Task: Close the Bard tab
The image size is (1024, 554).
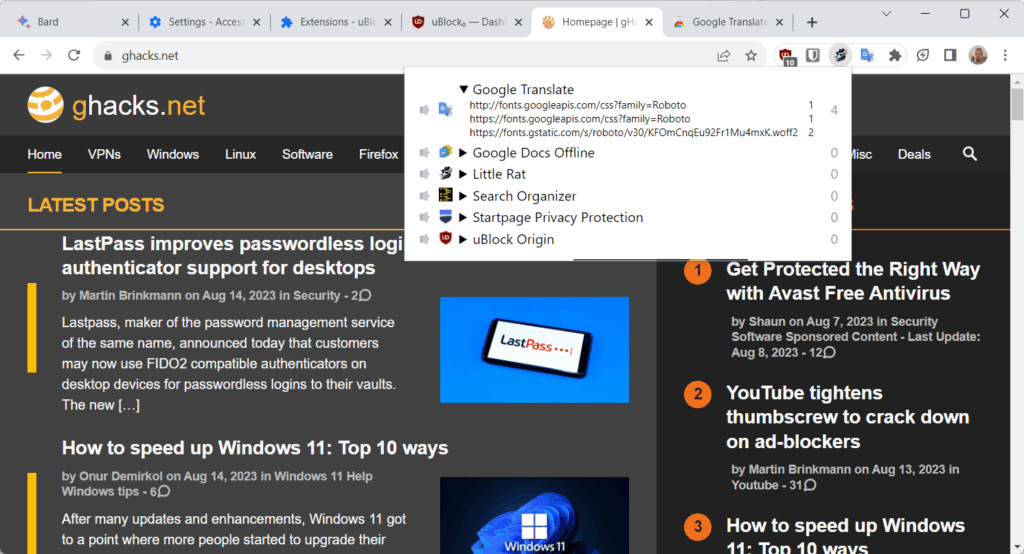Action: (125, 22)
